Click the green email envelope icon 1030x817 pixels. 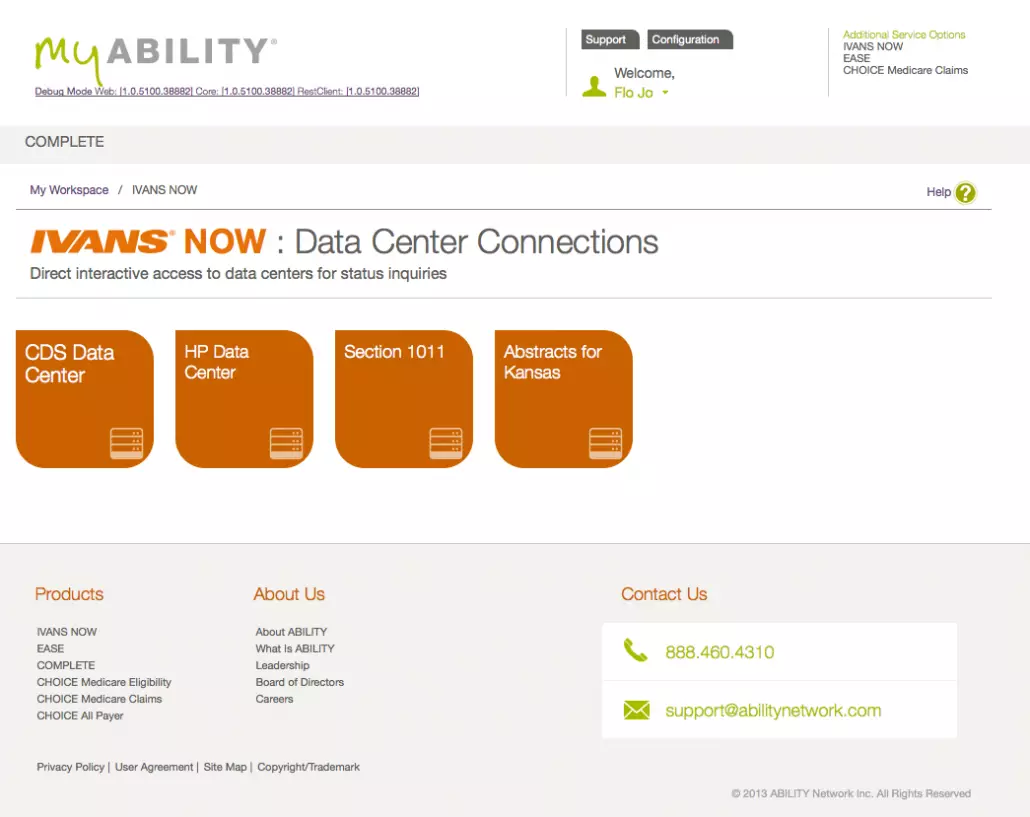pyautogui.click(x=636, y=710)
